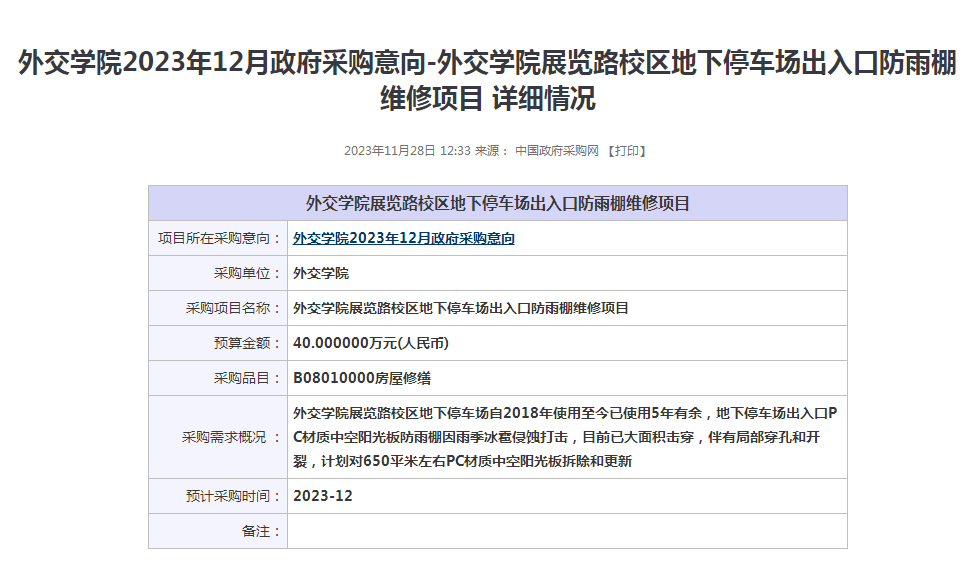Click the publish date 2023年11月28日 12:33
Screen dimensions: 968x572
click(x=406, y=151)
